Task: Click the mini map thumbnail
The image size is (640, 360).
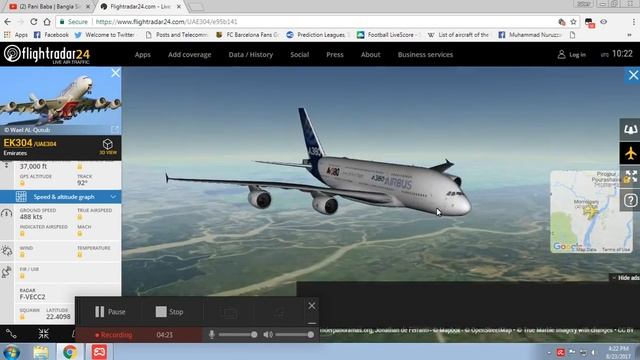Action: tap(591, 211)
